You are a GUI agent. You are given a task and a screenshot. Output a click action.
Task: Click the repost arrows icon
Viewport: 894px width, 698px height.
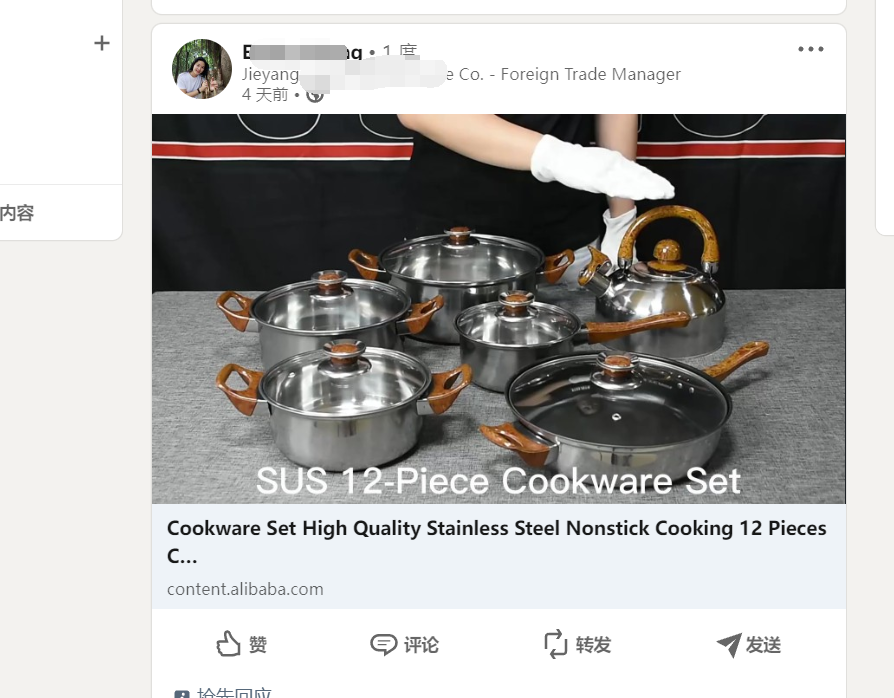coord(555,644)
